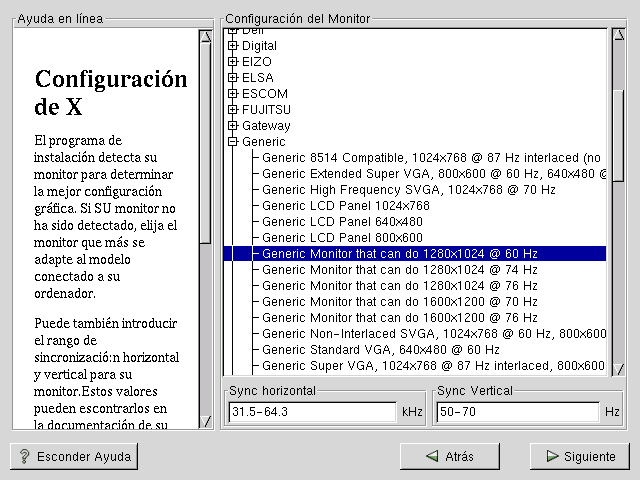Go back with the Atrás button
Image resolution: width=640 pixels, height=480 pixels.
coord(449,456)
